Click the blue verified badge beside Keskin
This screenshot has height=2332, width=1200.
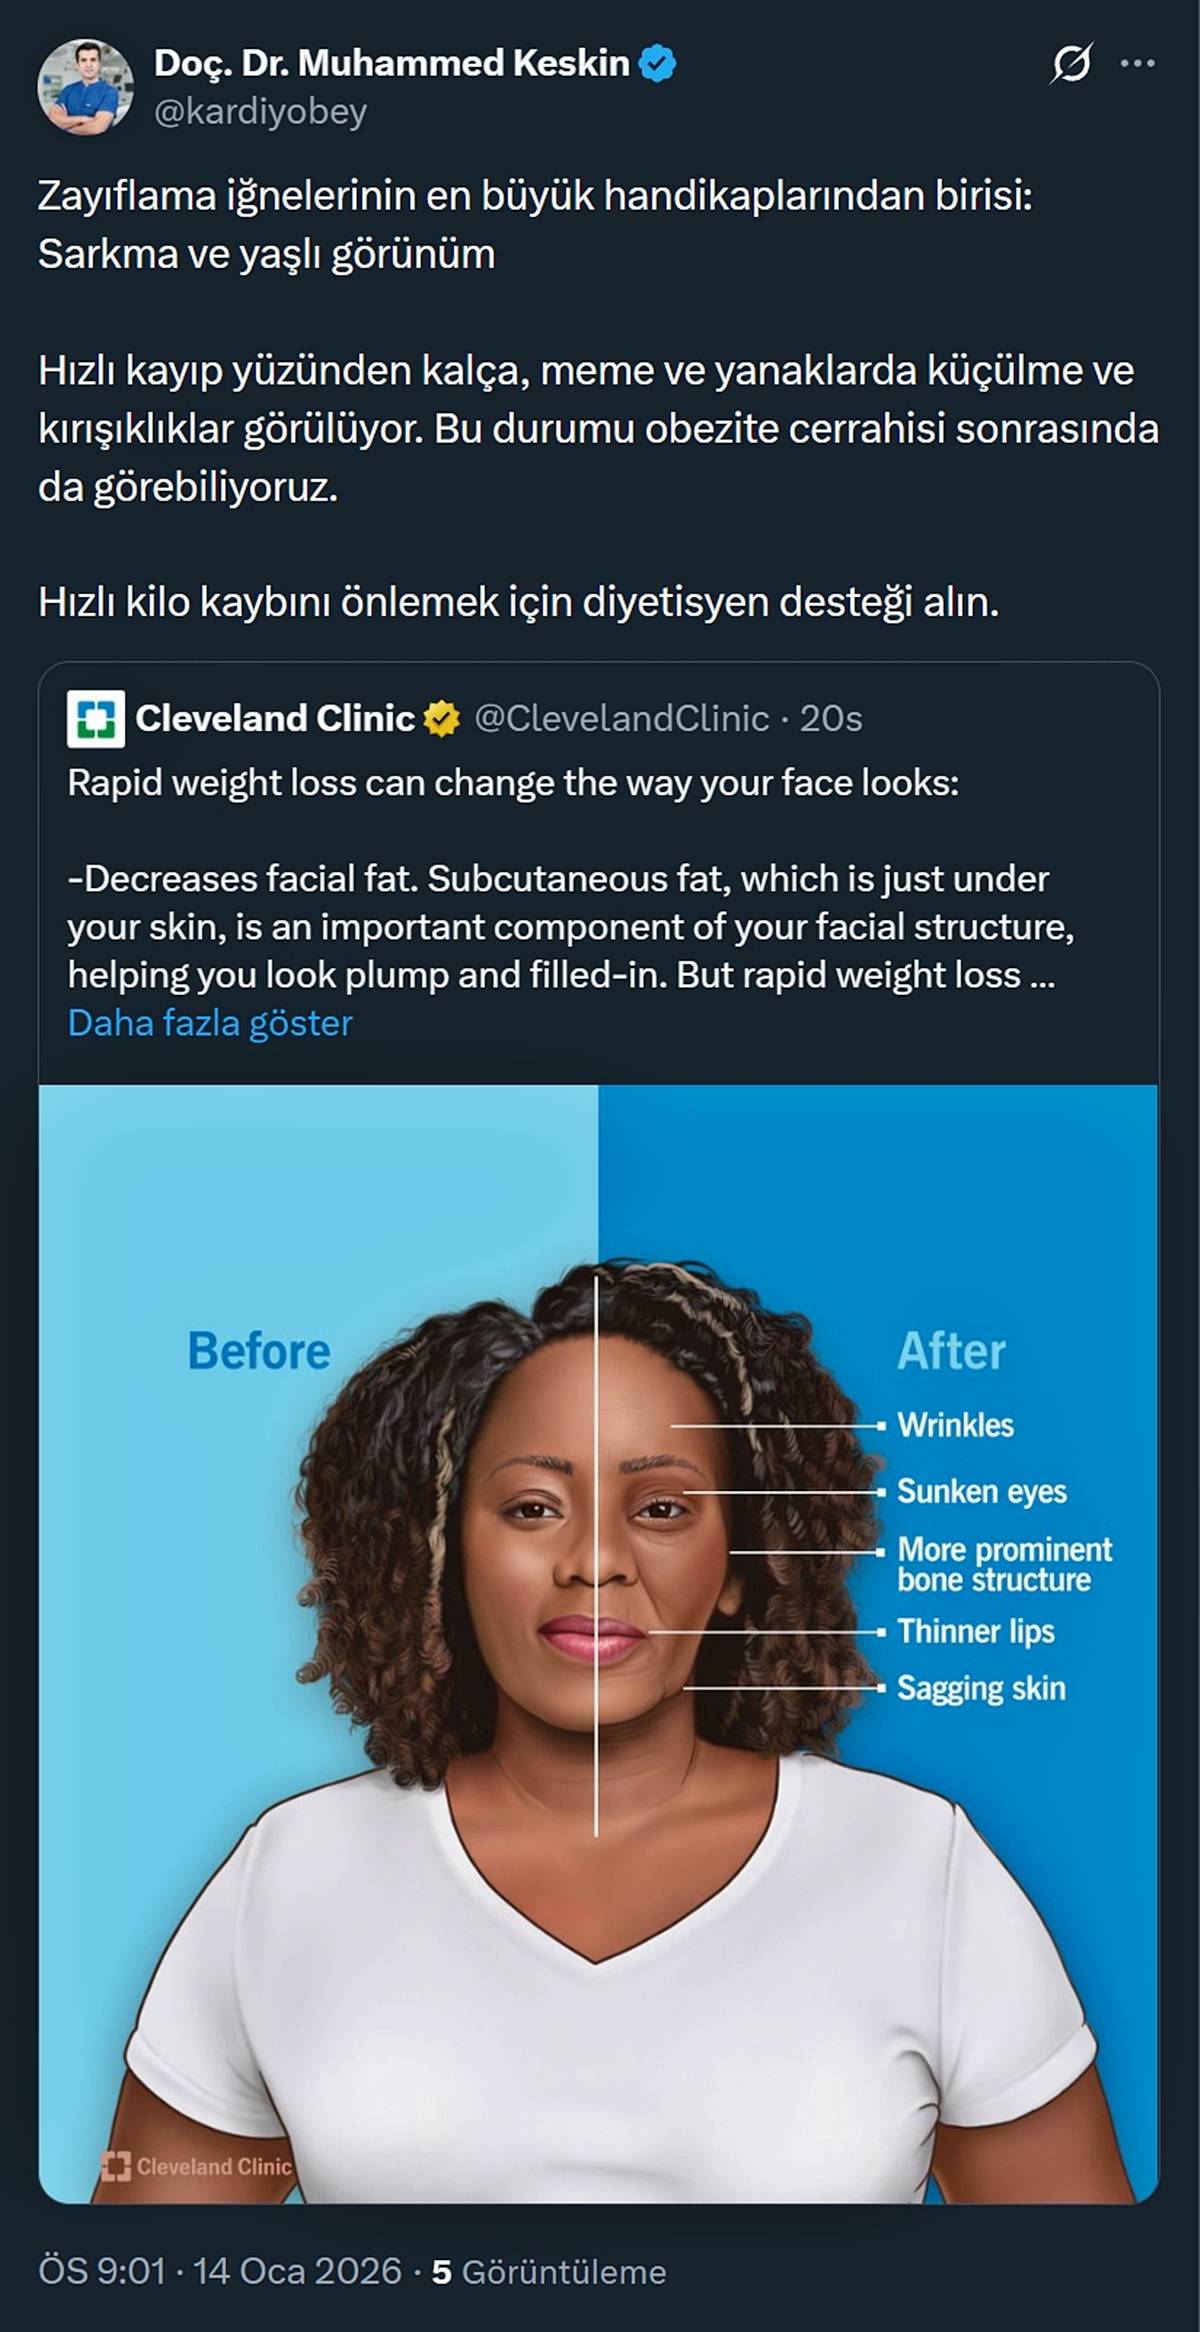click(x=657, y=63)
